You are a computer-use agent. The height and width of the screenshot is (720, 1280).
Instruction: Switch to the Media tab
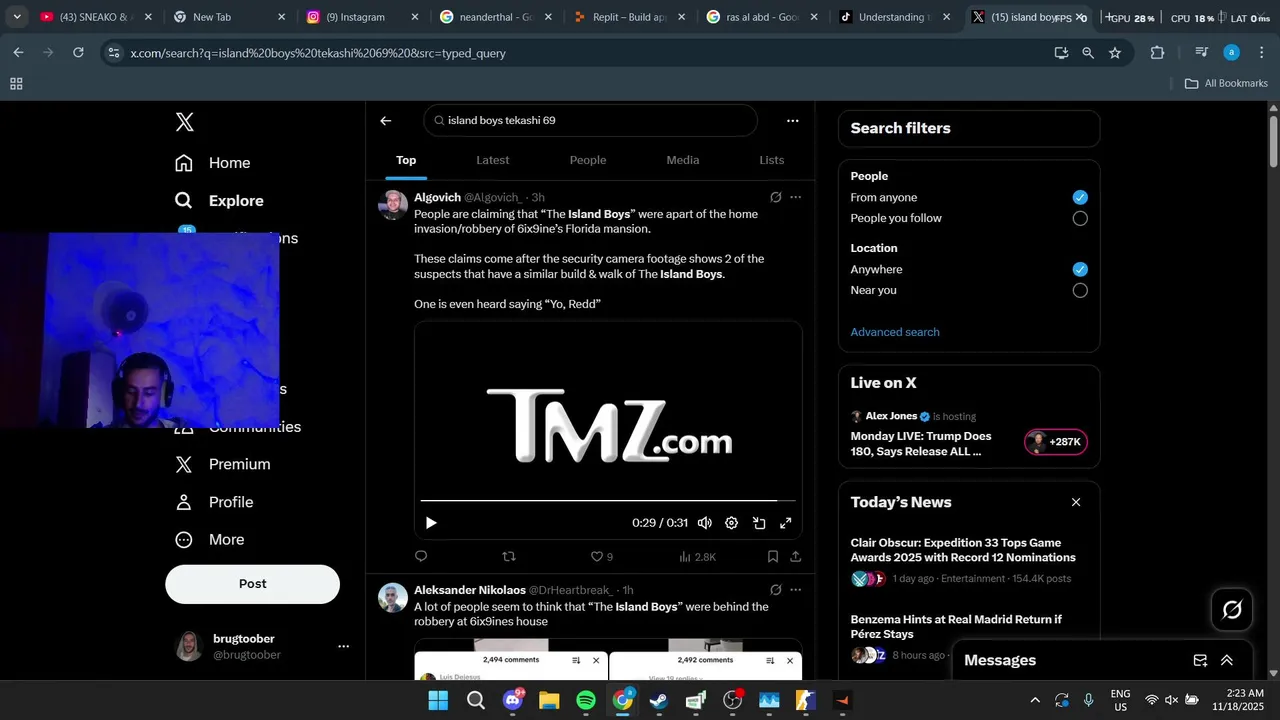tap(683, 160)
